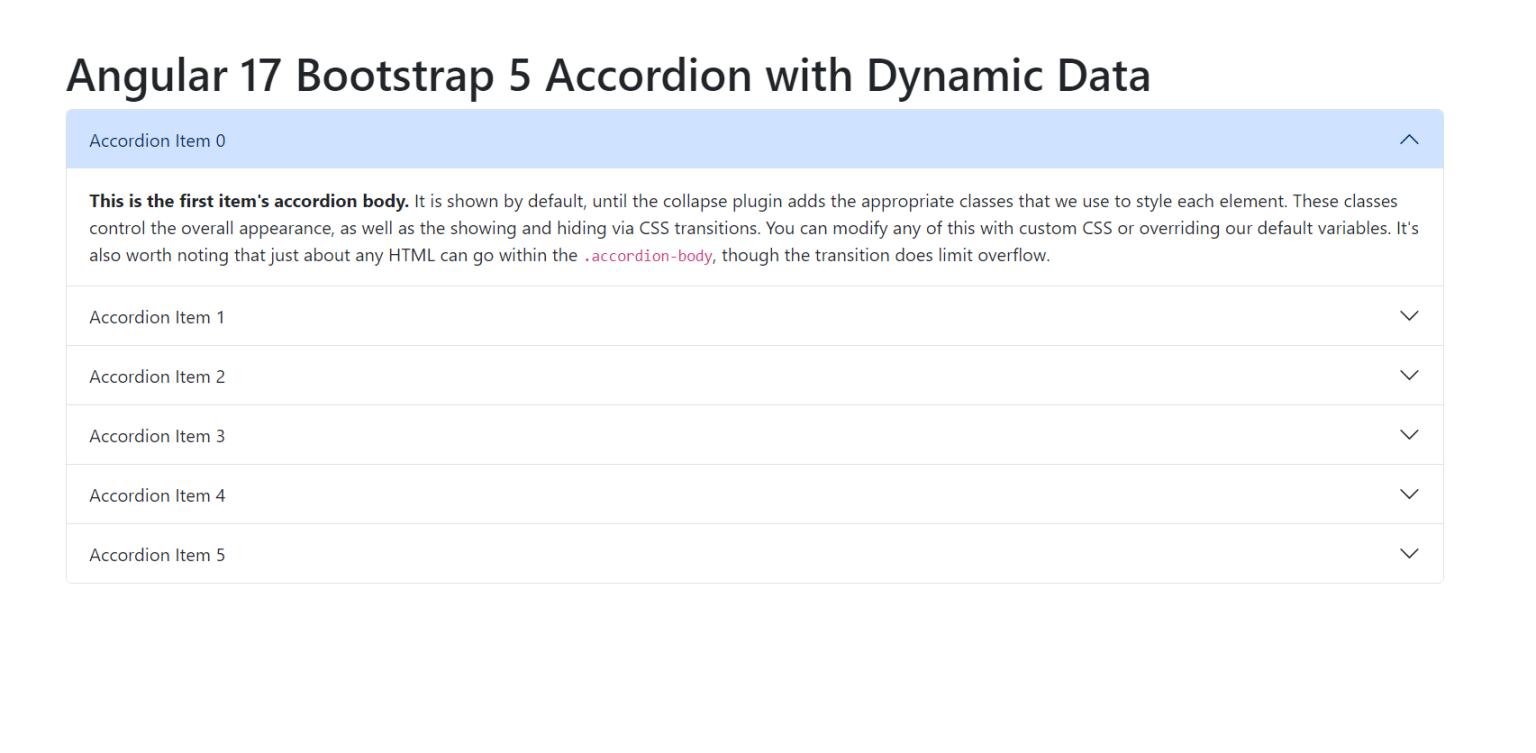The height and width of the screenshot is (753, 1536).
Task: Click the down chevron on Accordion Item 3
Action: pyautogui.click(x=1409, y=435)
